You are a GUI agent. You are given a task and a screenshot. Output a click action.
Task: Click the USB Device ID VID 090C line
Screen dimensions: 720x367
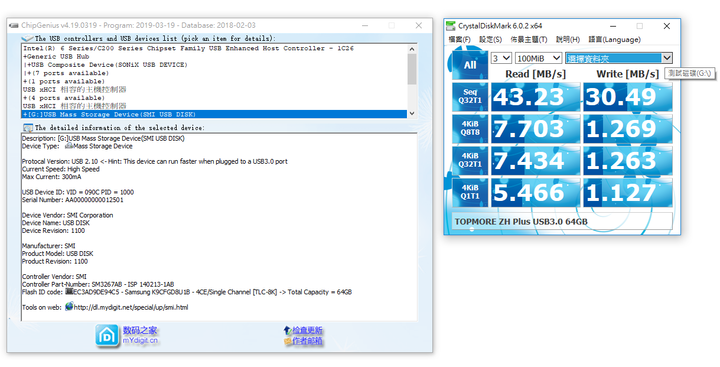(x=78, y=192)
